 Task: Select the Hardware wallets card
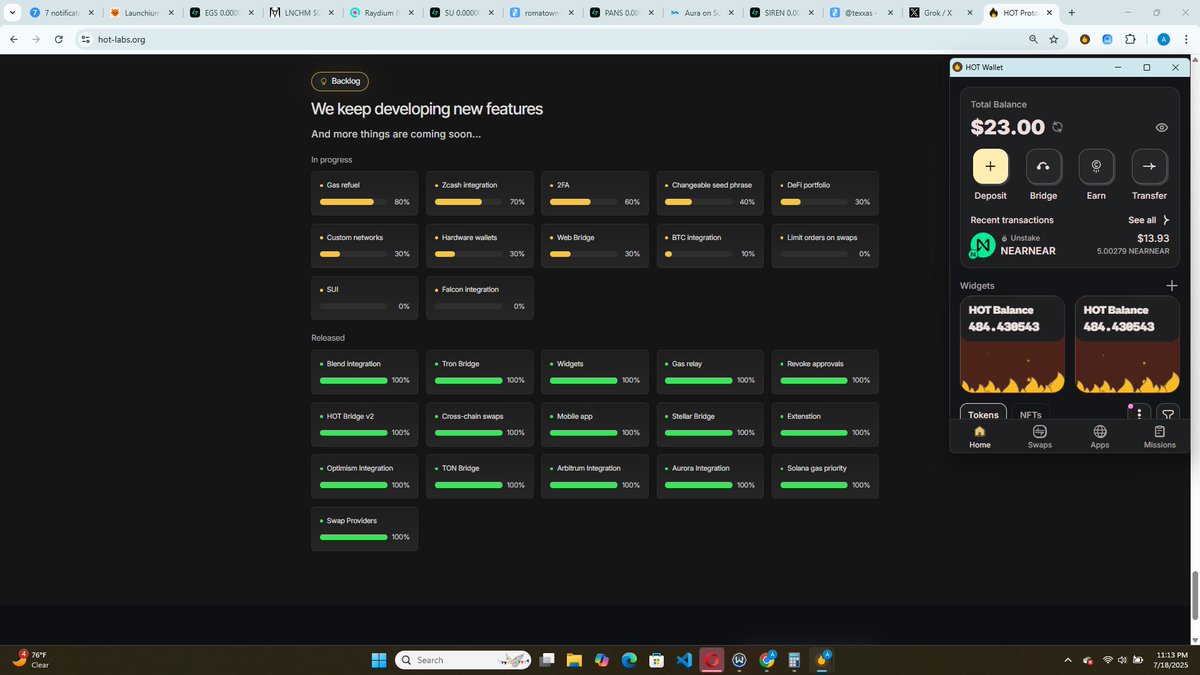[480, 245]
